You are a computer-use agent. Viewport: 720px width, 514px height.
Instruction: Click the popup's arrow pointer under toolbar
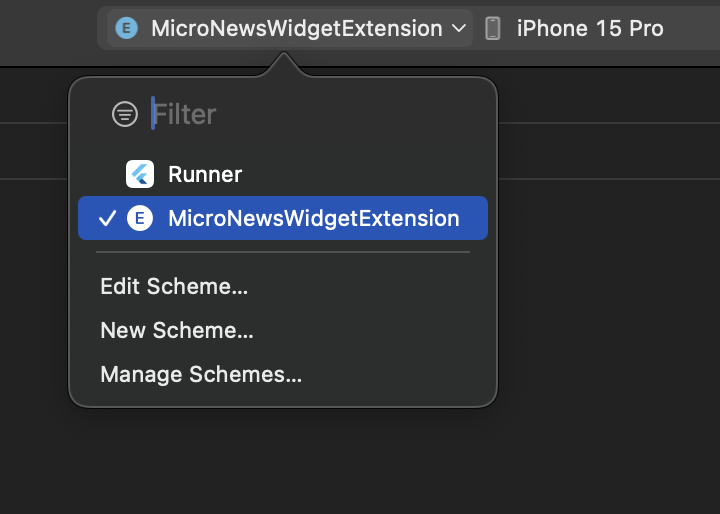click(x=283, y=65)
